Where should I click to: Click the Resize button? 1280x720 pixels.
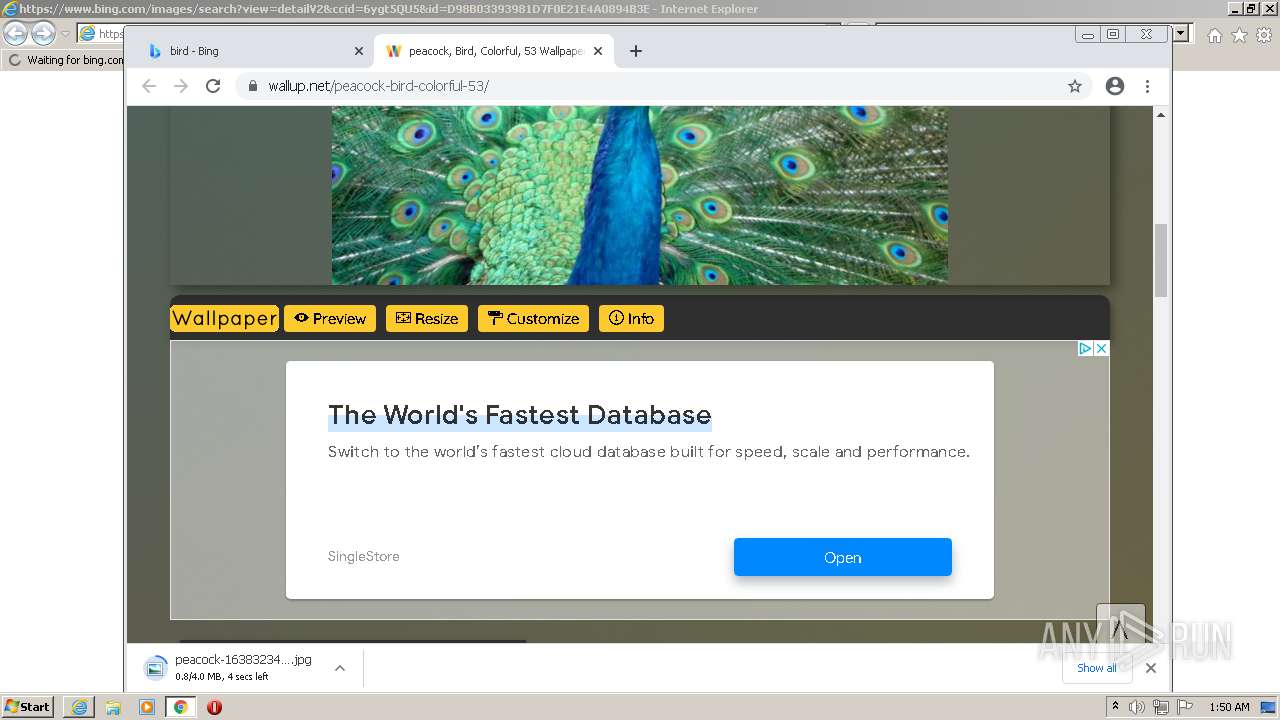[x=427, y=318]
